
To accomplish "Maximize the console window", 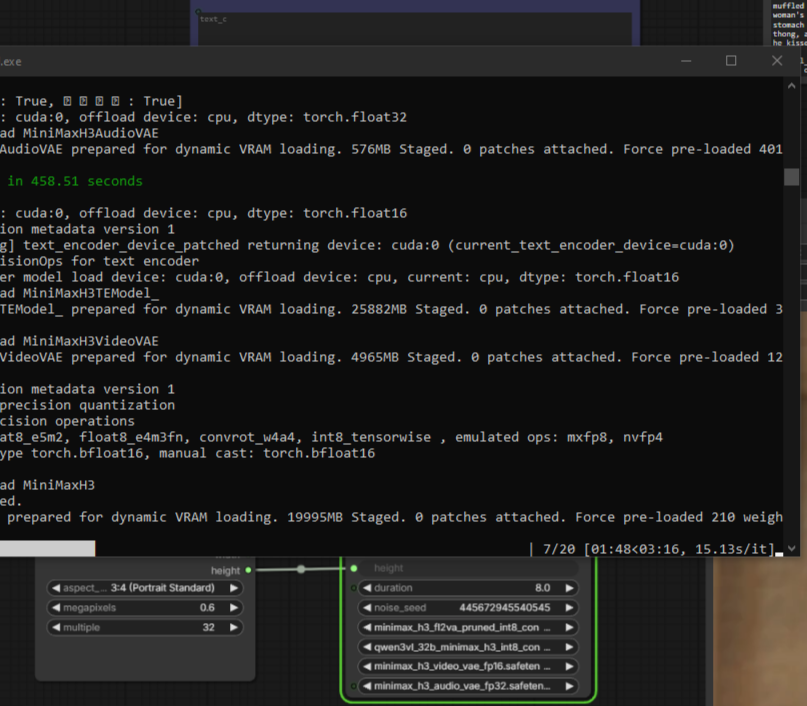I will (731, 61).
